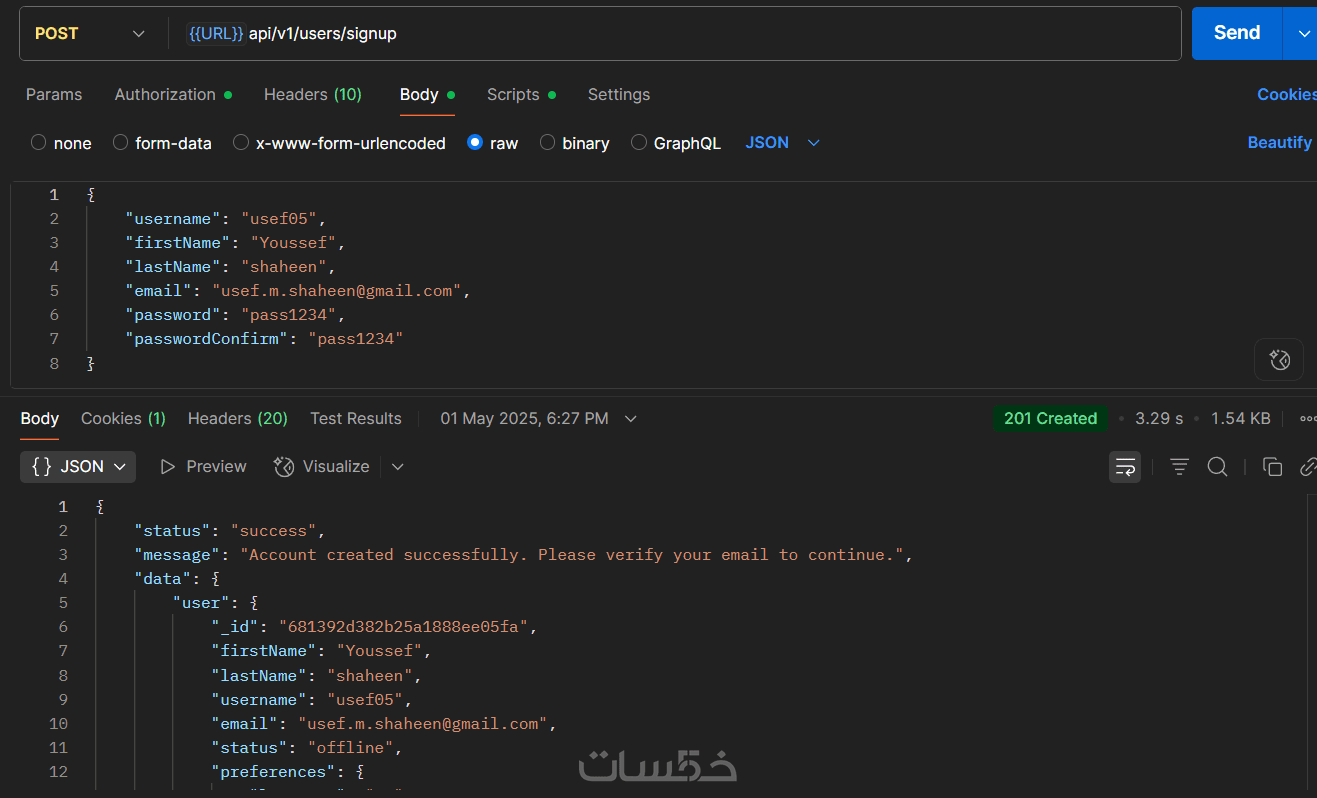The width and height of the screenshot is (1317, 798).
Task: Expand the Send button options arrow
Action: click(1303, 33)
